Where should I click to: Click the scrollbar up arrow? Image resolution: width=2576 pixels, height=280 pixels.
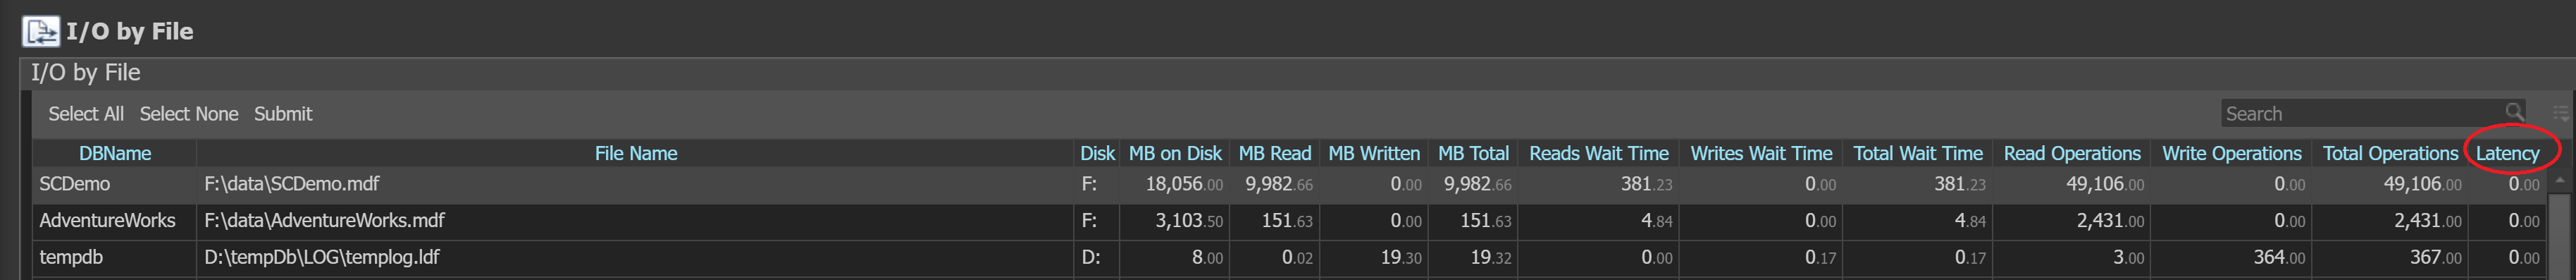(2560, 181)
